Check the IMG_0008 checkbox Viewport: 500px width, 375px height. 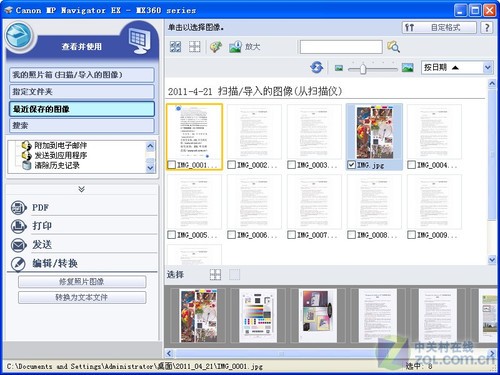(x=351, y=235)
